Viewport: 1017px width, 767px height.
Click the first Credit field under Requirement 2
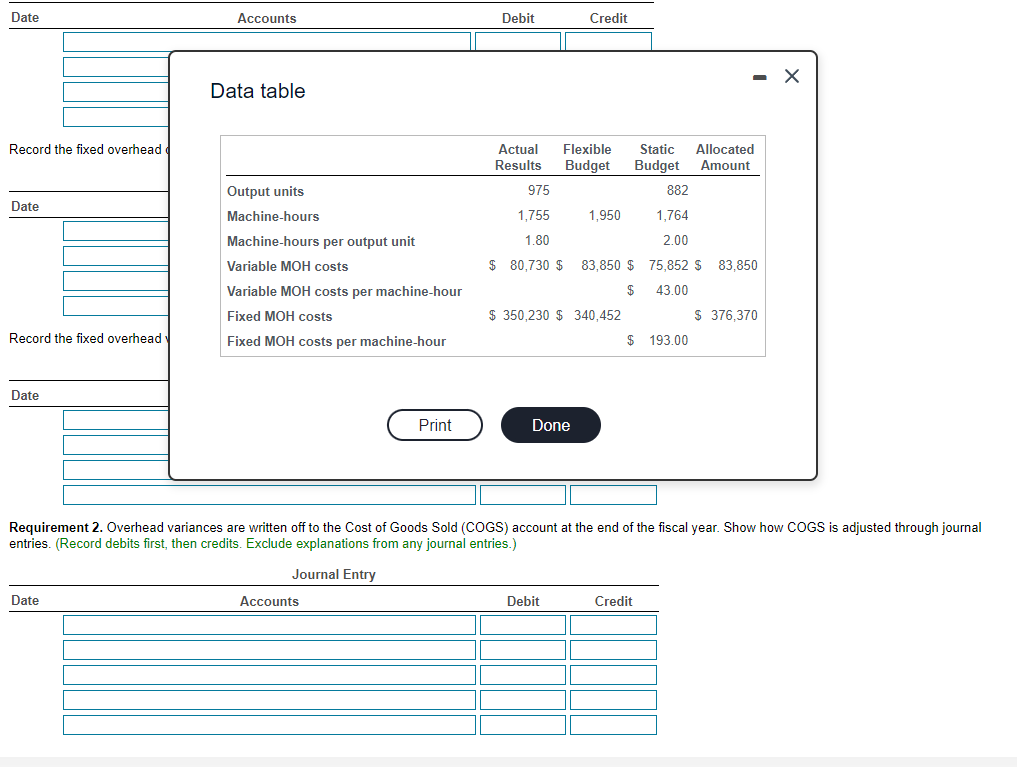point(612,624)
